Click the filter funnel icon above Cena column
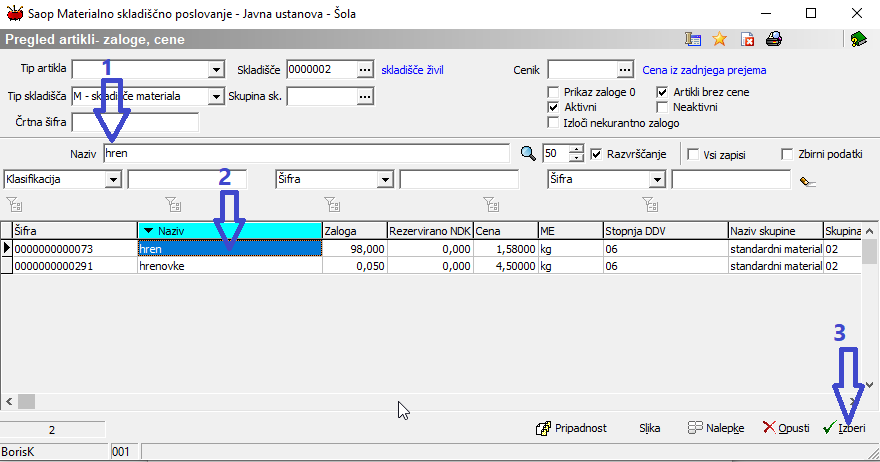Image resolution: width=880 pixels, height=462 pixels. click(491, 204)
